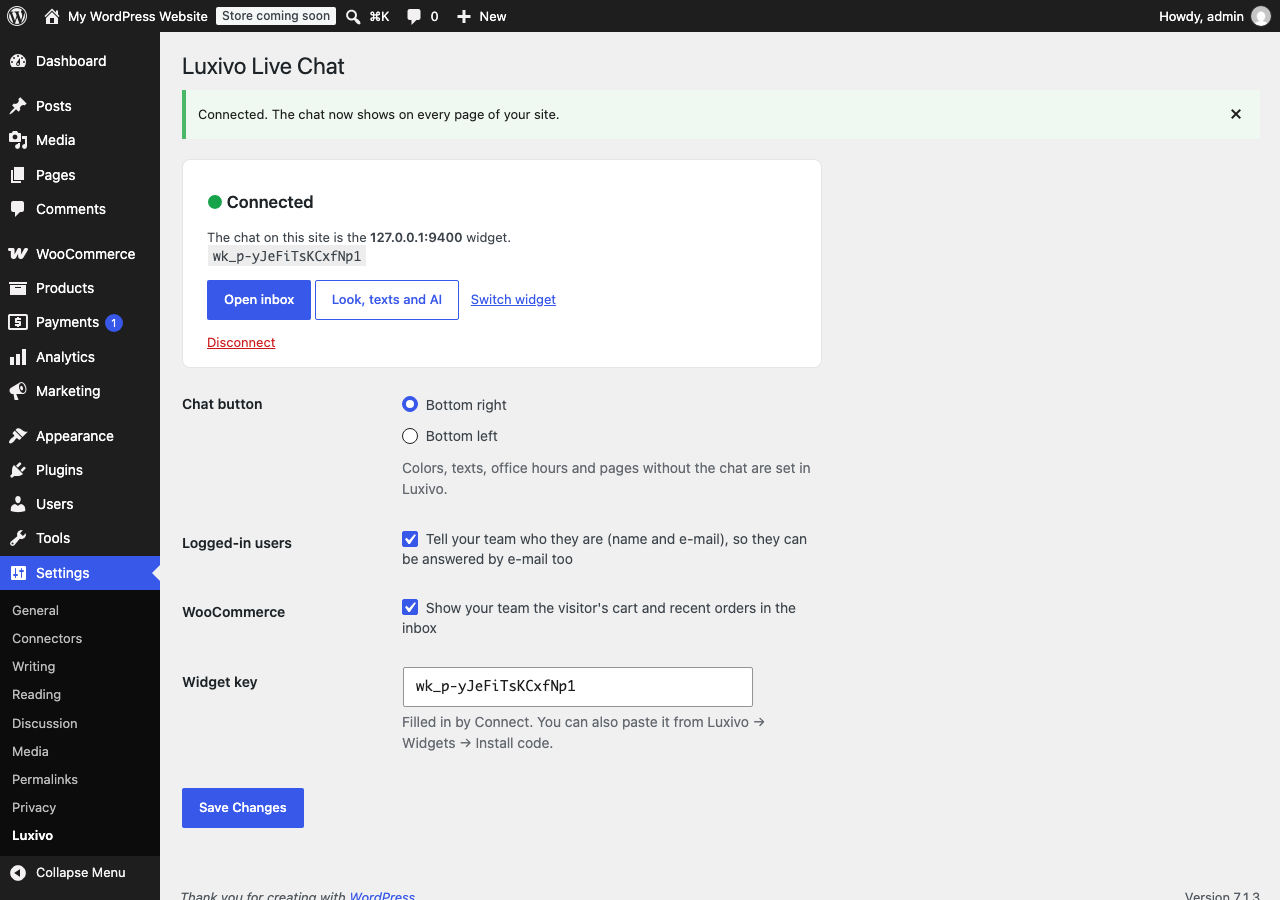
Task: Click the admin avatar icon
Action: coord(1261,16)
